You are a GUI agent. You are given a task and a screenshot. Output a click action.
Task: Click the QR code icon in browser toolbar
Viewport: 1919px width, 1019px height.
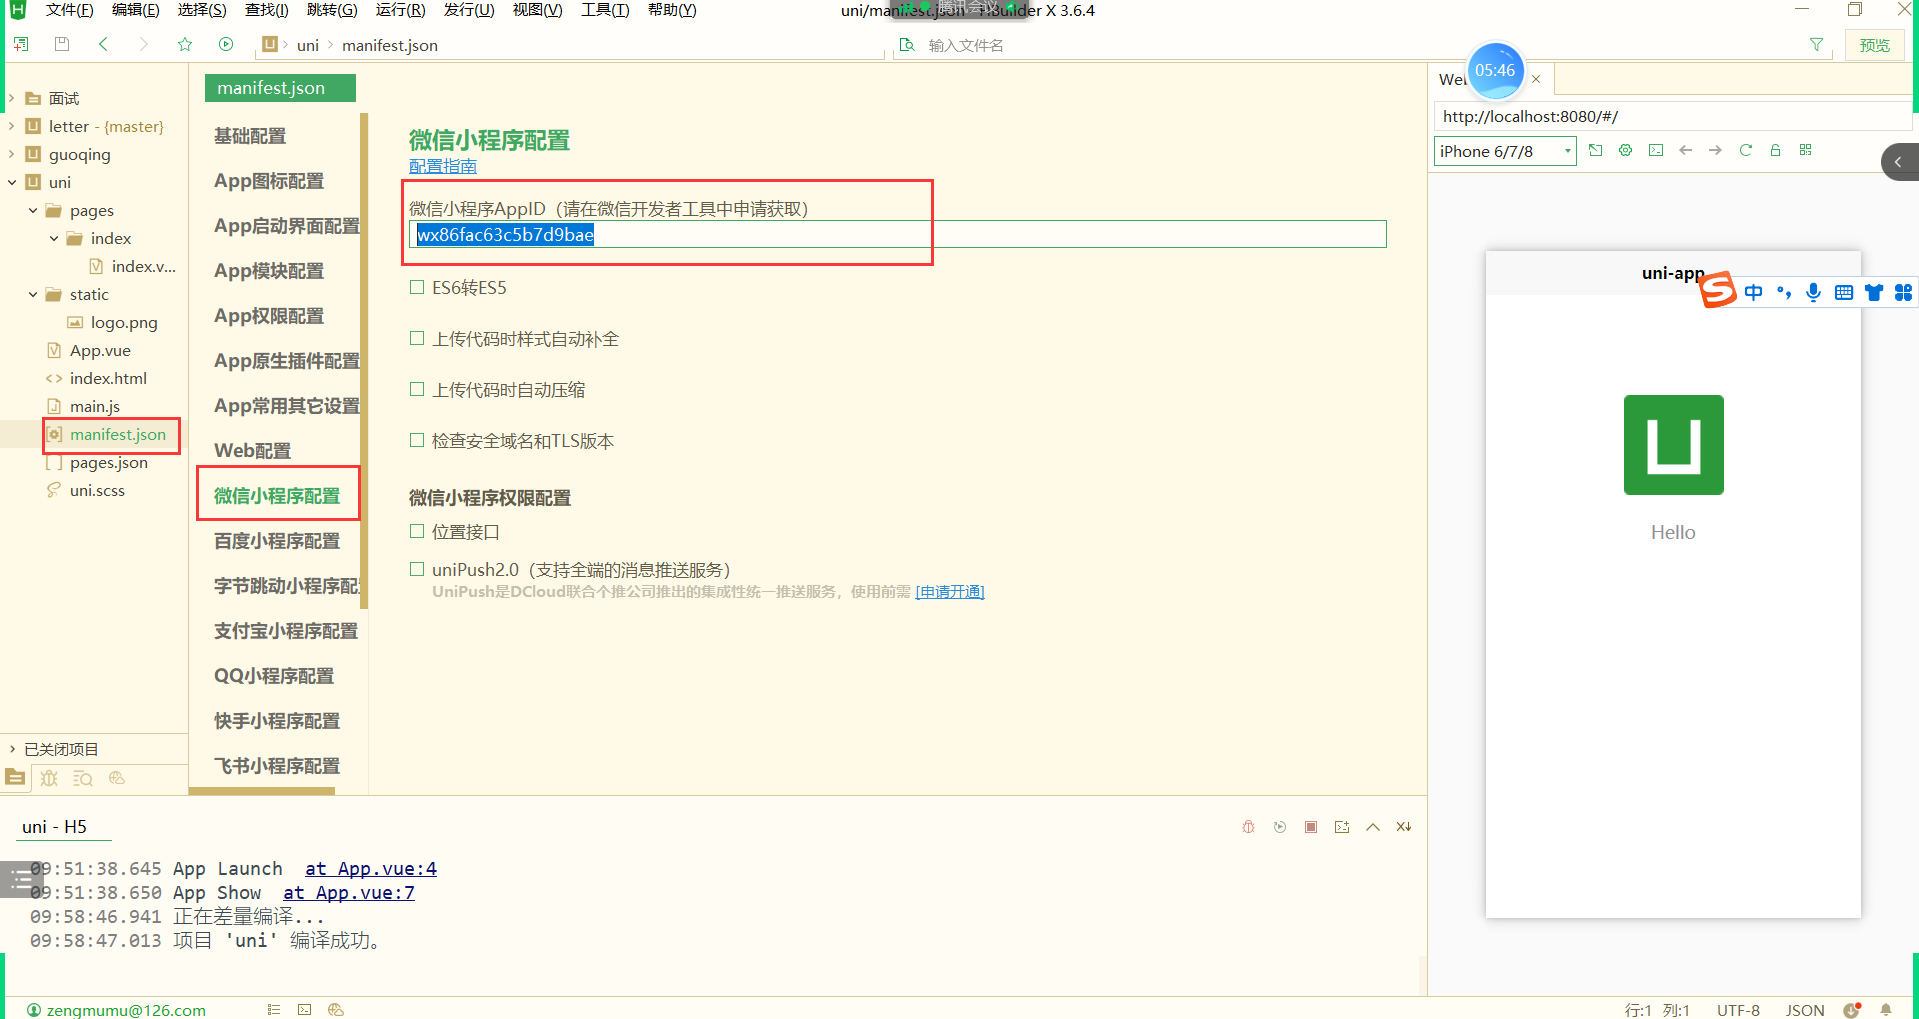1805,150
